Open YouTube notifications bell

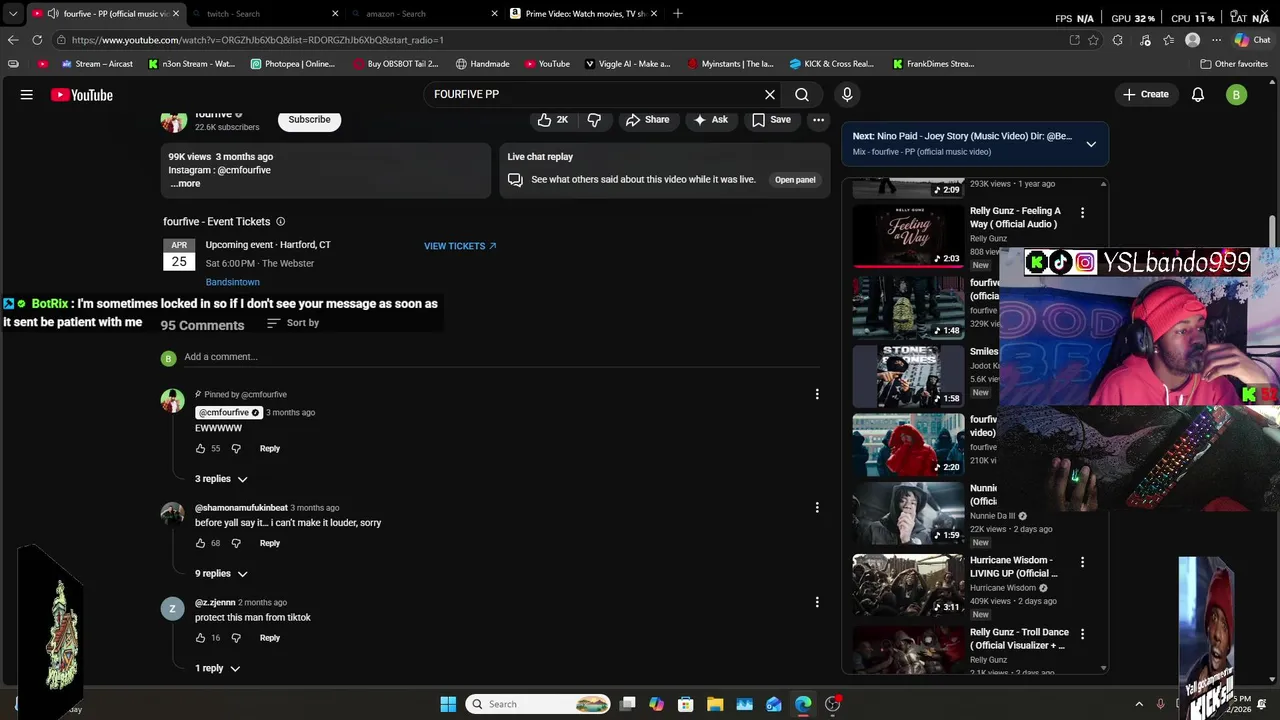(1198, 95)
